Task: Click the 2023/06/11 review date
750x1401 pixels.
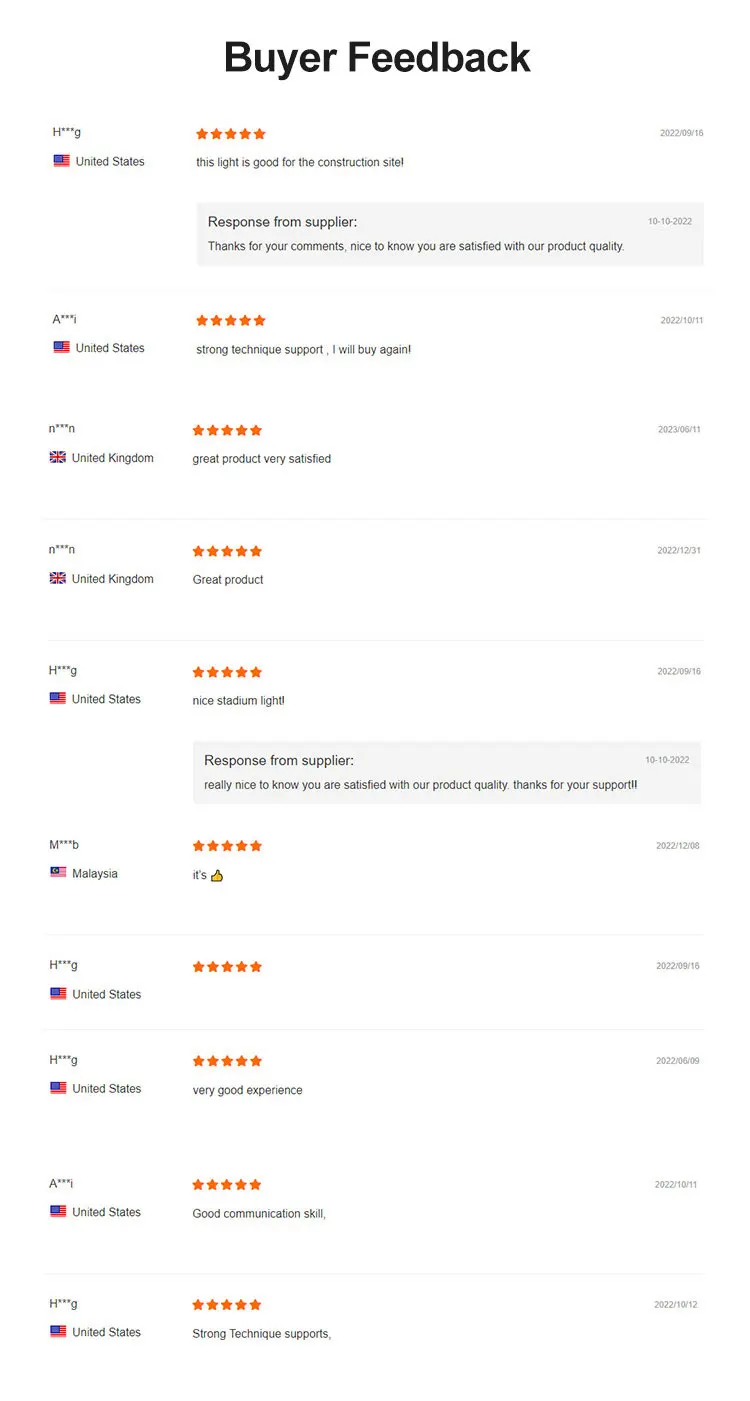Action: [x=679, y=430]
